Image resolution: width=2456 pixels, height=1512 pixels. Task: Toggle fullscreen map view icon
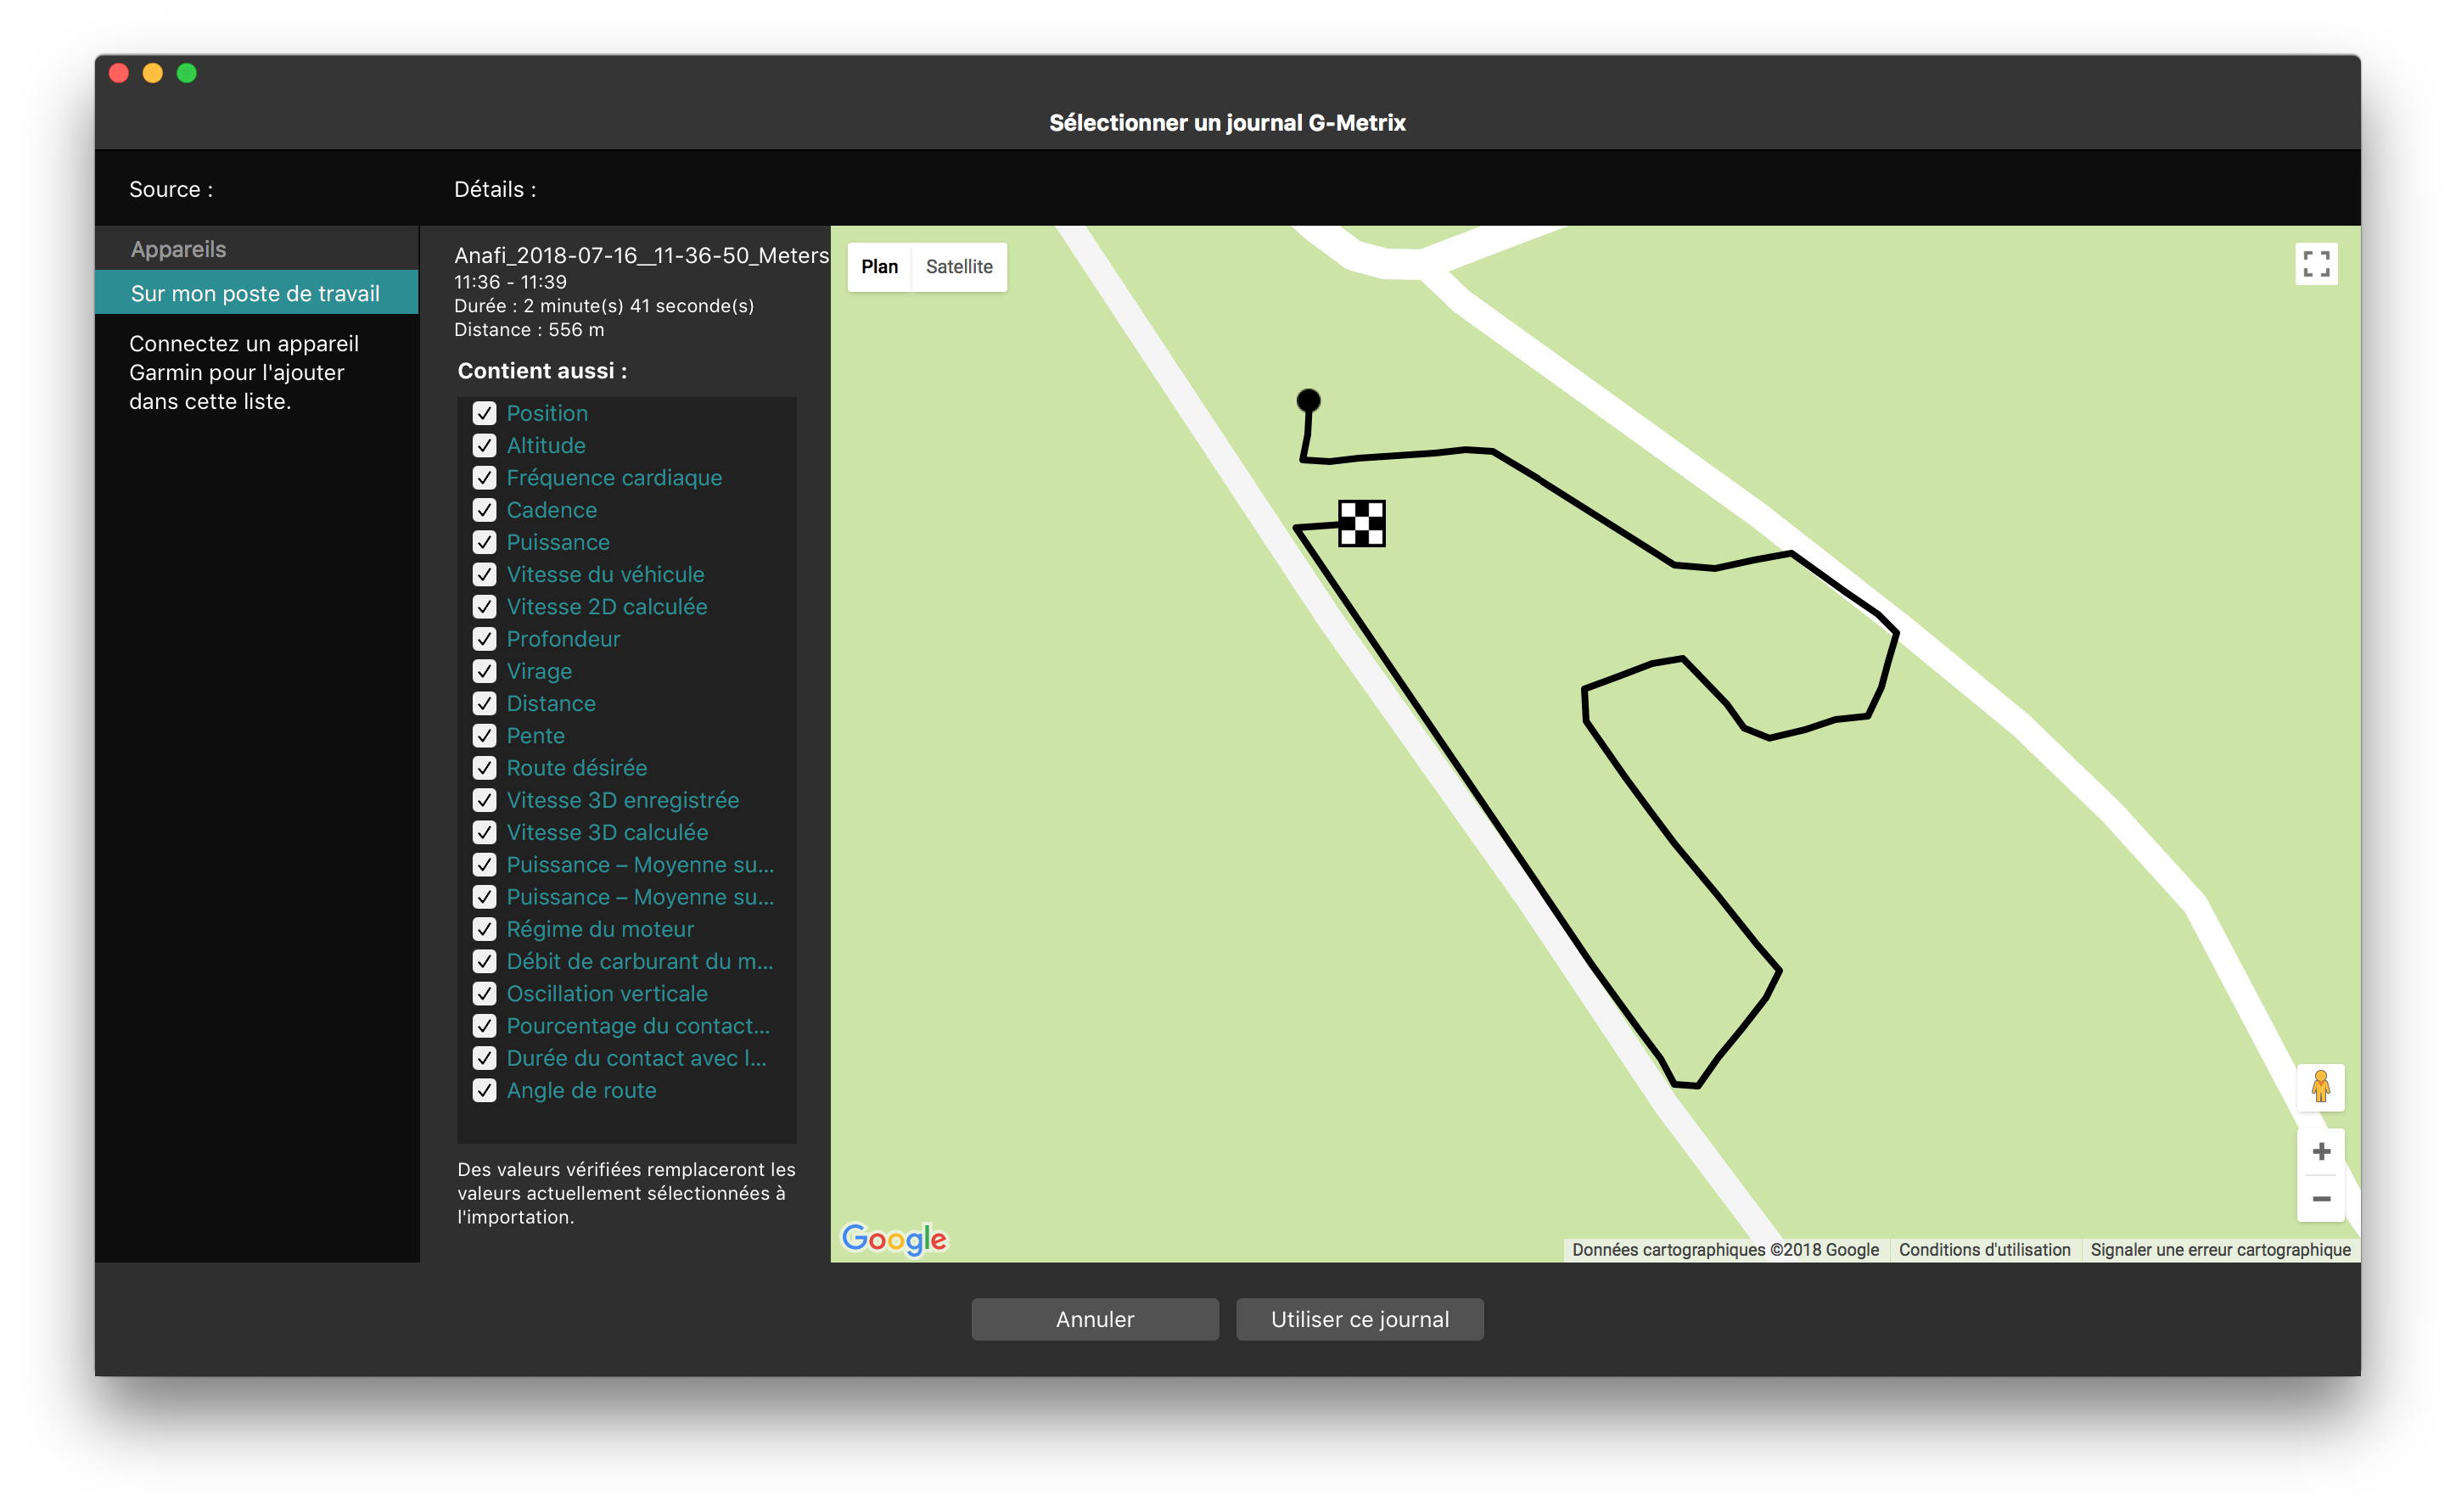2315,264
